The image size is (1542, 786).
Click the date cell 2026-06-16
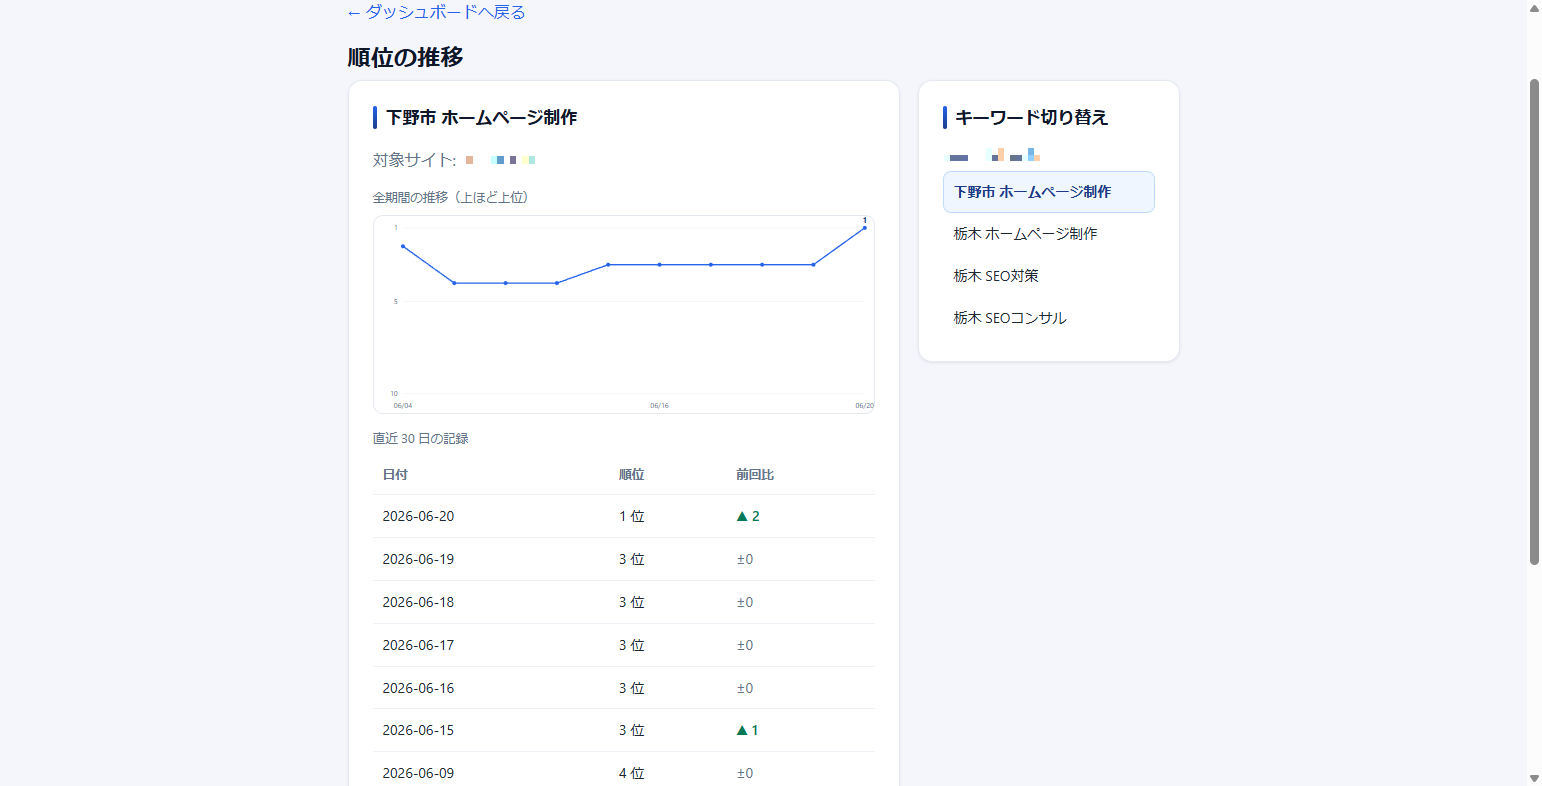coord(418,689)
